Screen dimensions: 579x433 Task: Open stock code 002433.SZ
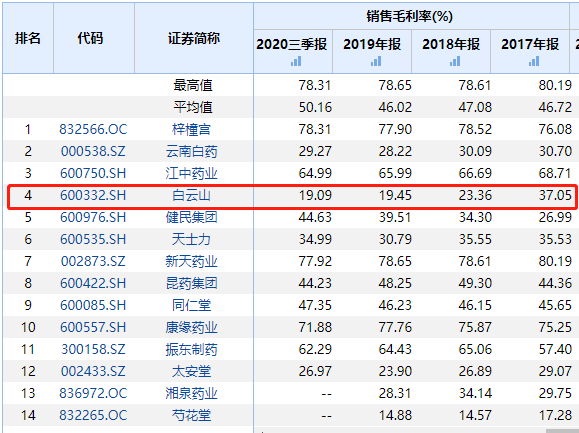[93, 371]
